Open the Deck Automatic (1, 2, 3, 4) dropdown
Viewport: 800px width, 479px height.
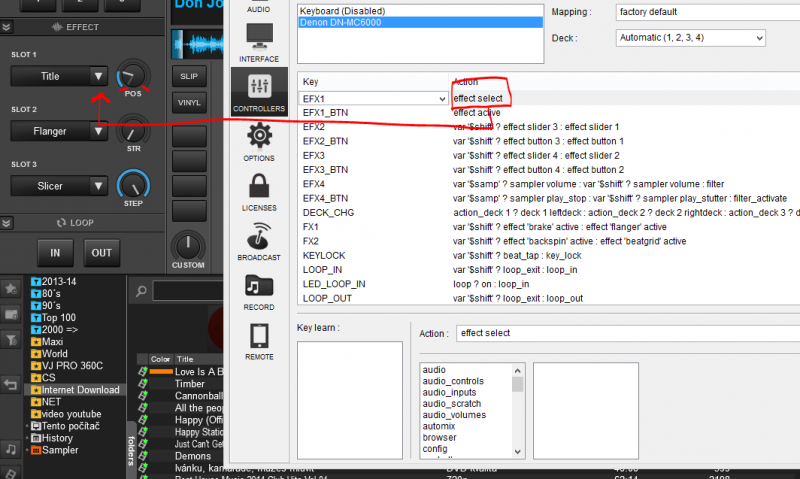point(690,38)
